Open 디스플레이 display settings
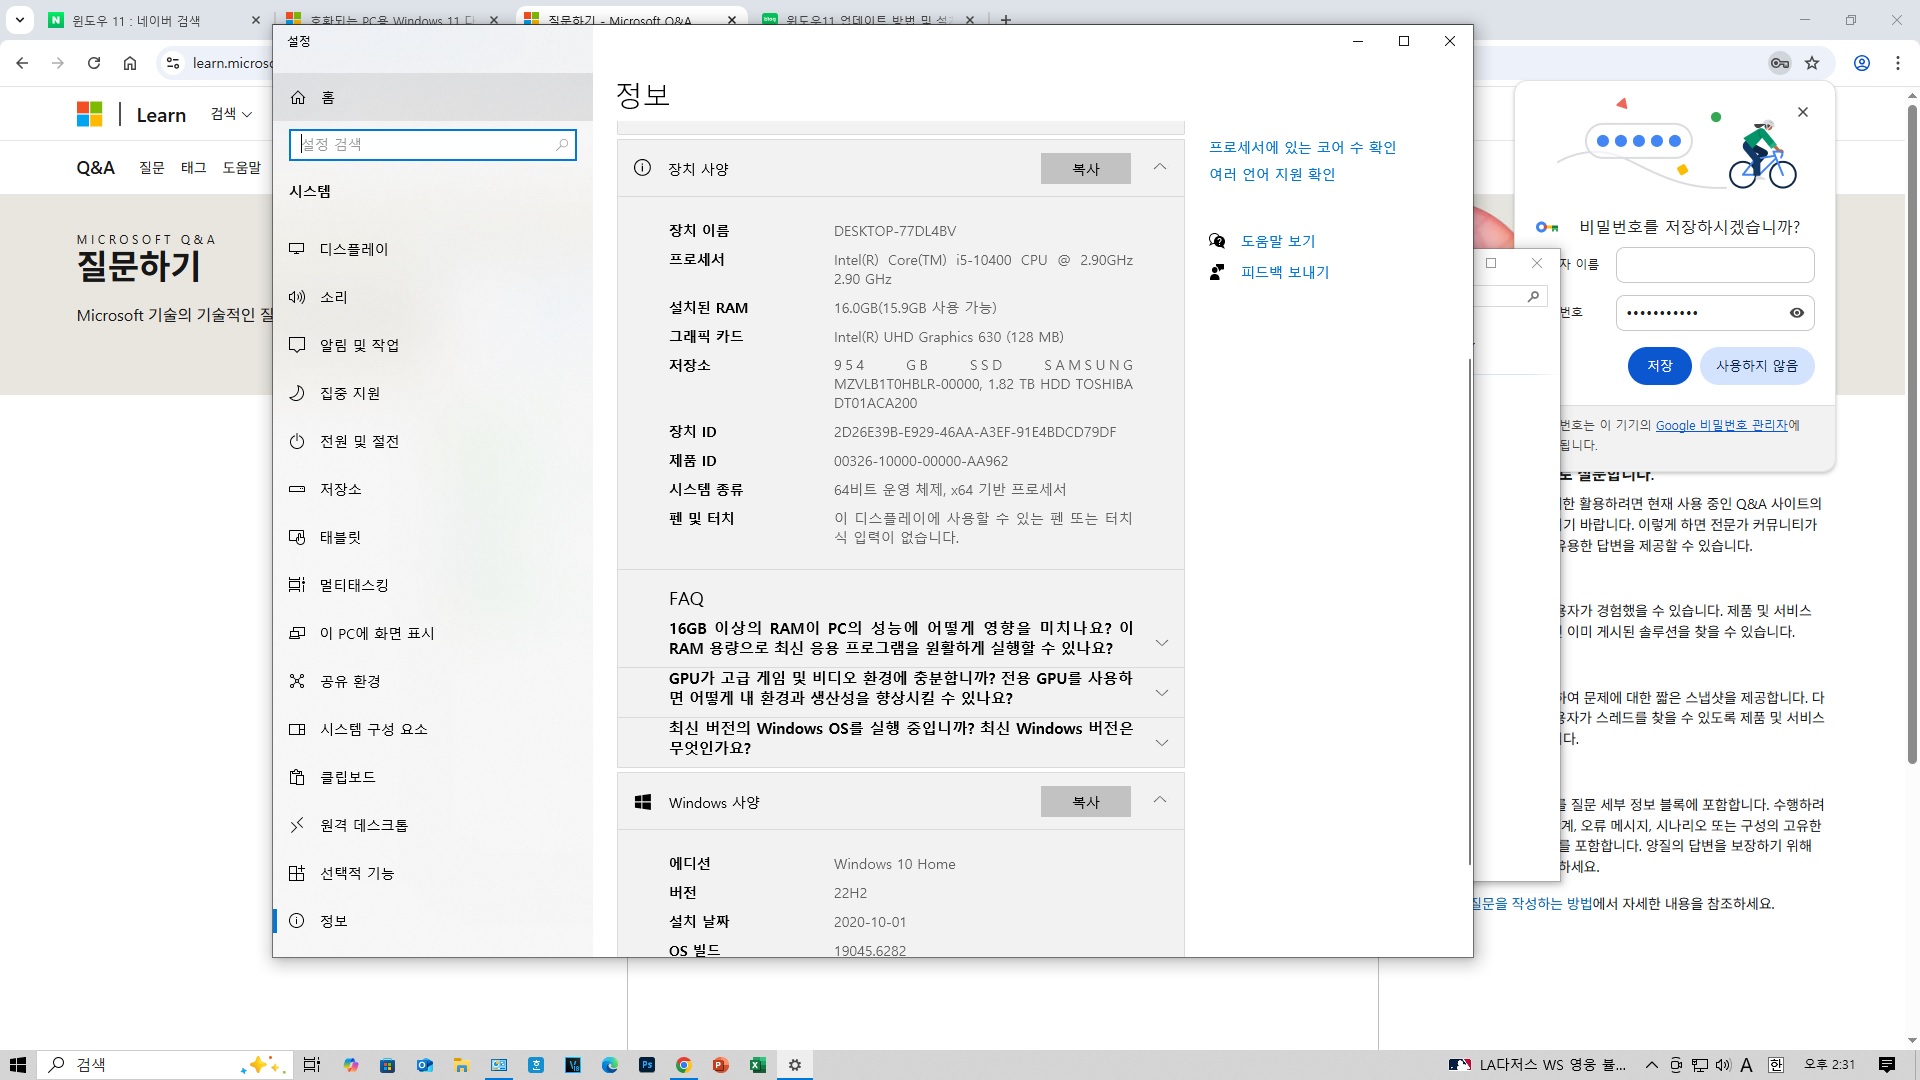The image size is (1920, 1080). pyautogui.click(x=432, y=249)
